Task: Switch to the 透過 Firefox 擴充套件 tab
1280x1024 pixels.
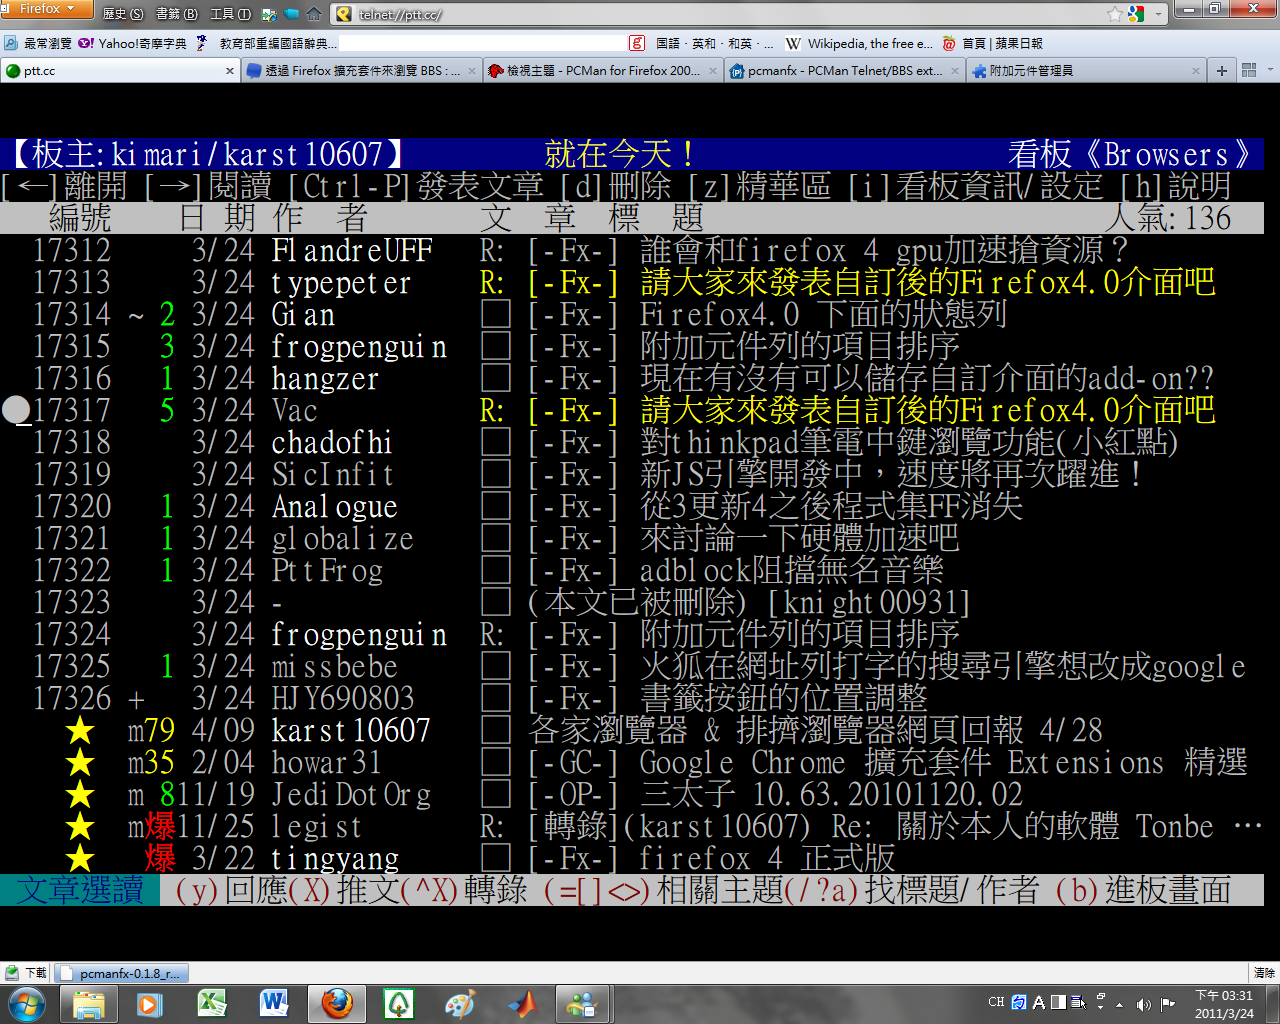Action: (x=361, y=71)
